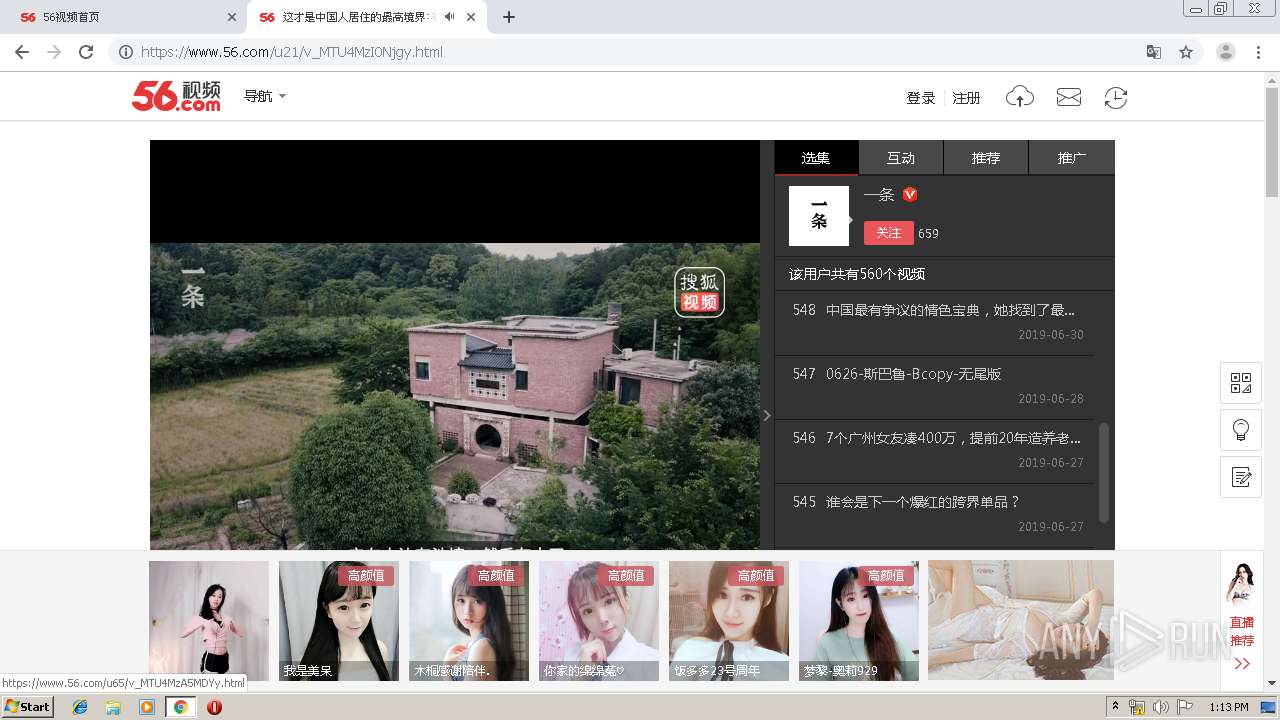Open the translate page icon
1280x720 pixels.
(x=1154, y=52)
